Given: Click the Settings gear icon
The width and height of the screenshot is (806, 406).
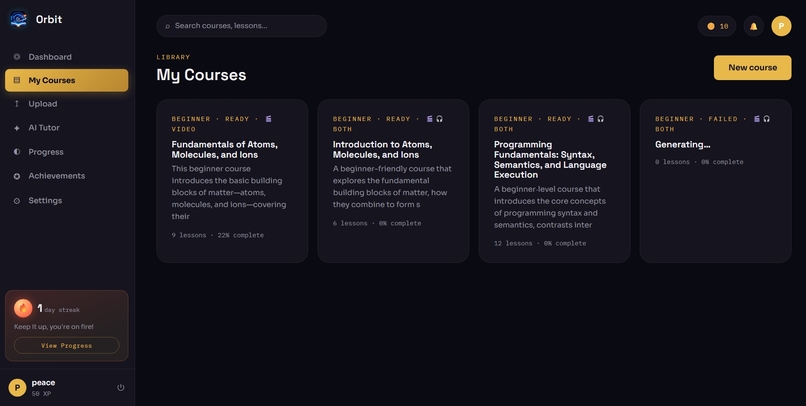Looking at the screenshot, I should coord(17,200).
